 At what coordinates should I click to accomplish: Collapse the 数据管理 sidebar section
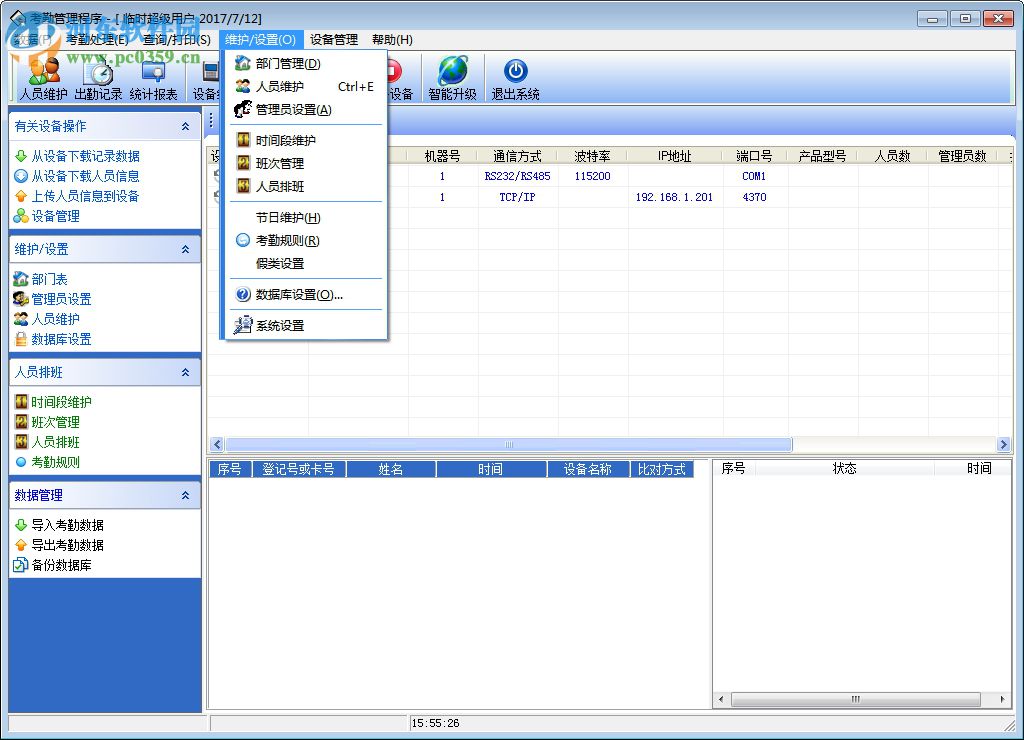185,496
